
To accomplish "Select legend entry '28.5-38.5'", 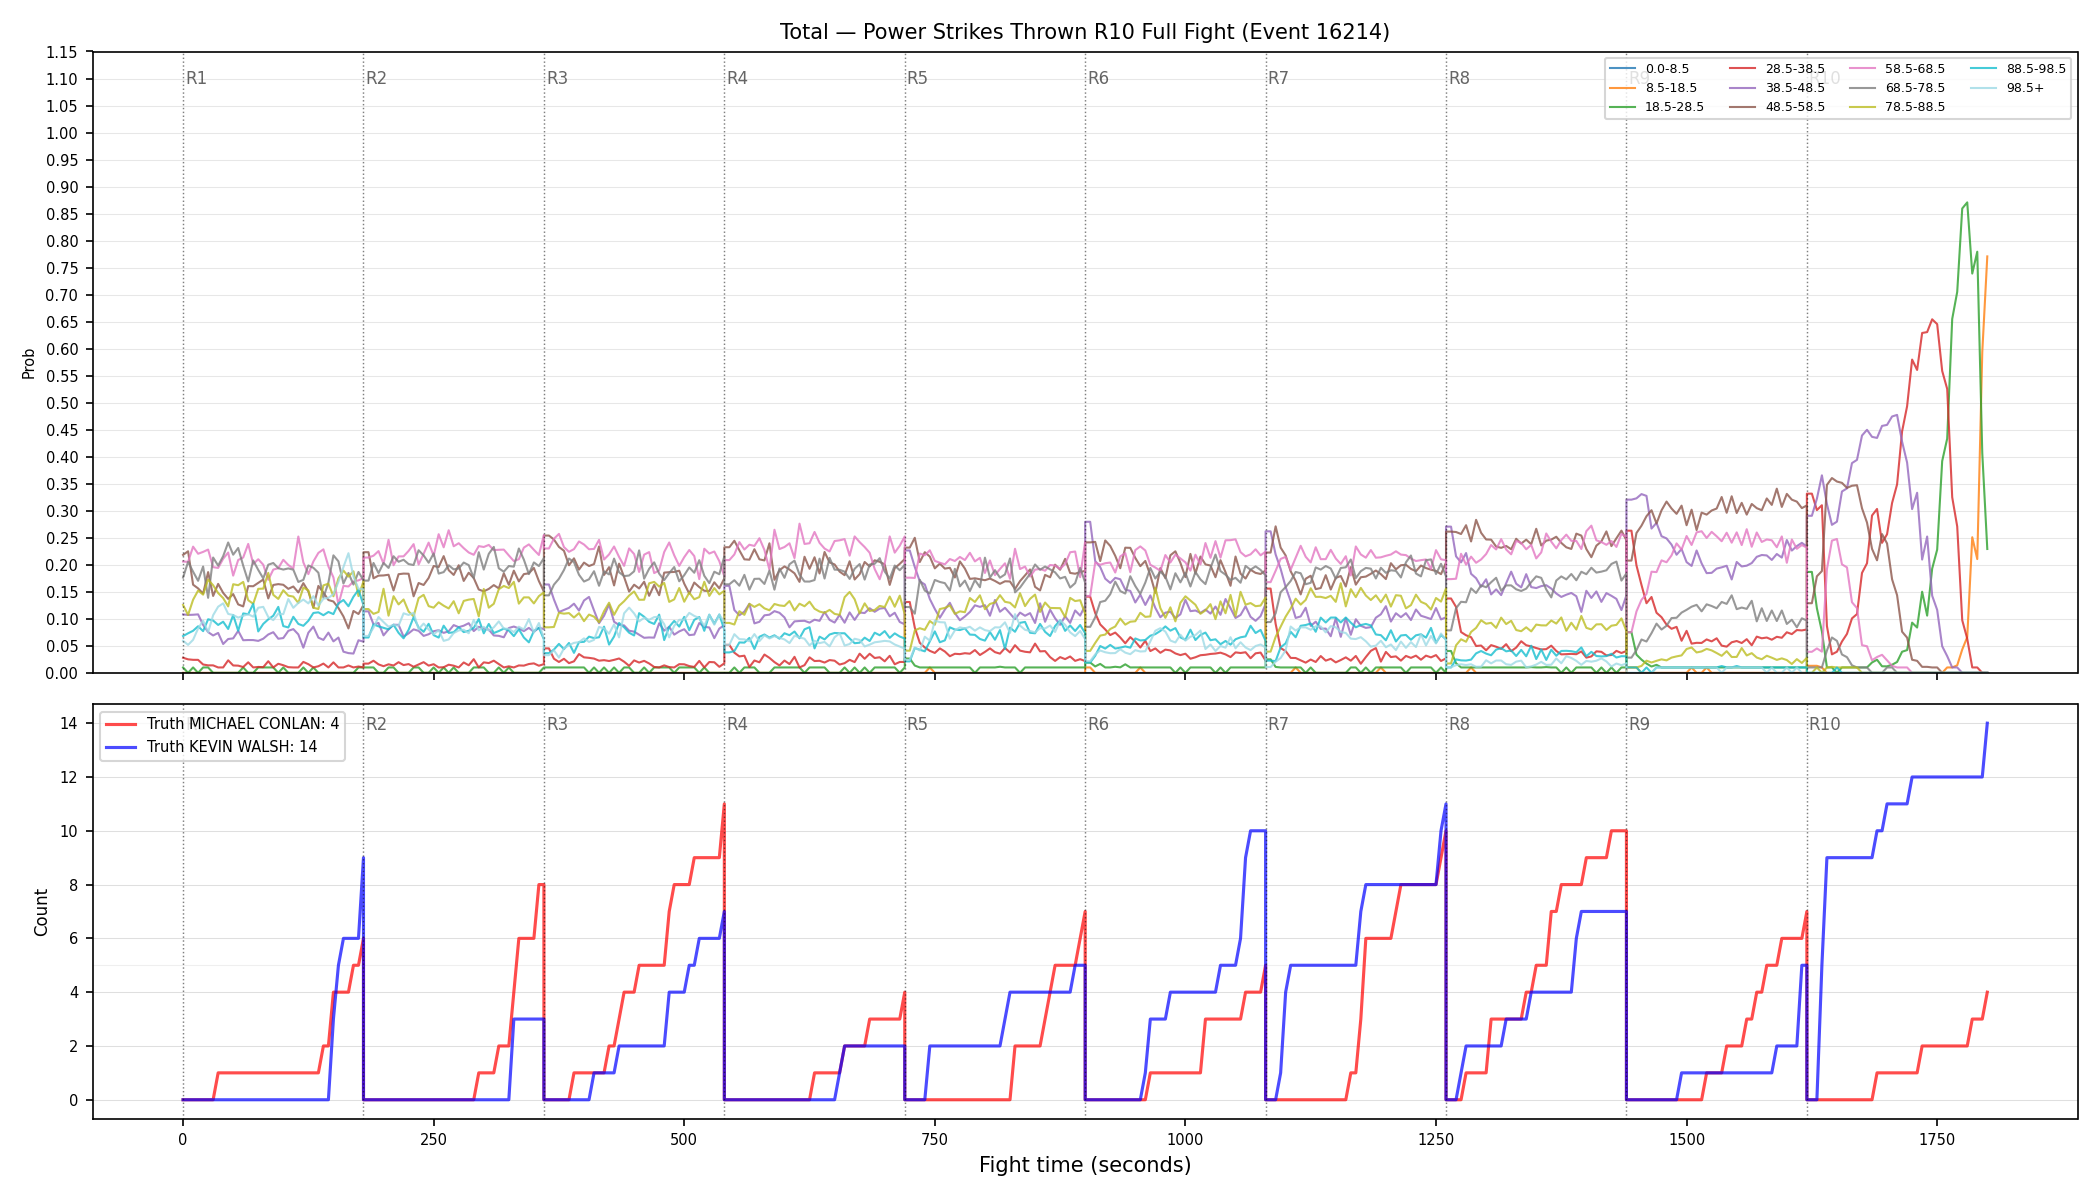I will [x=1777, y=69].
